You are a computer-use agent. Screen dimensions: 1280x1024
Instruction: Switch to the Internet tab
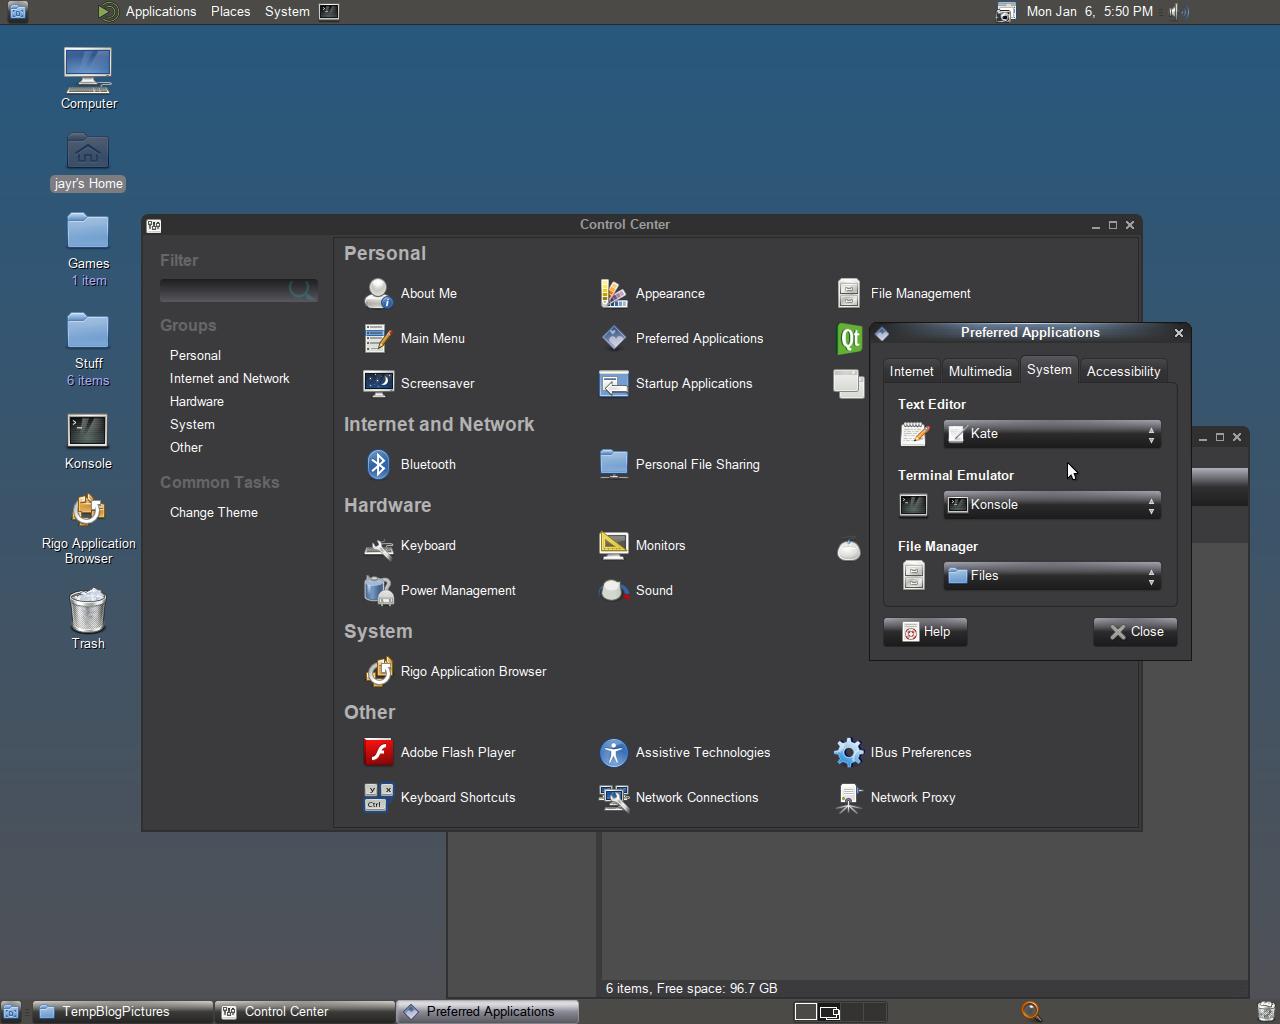tap(911, 371)
